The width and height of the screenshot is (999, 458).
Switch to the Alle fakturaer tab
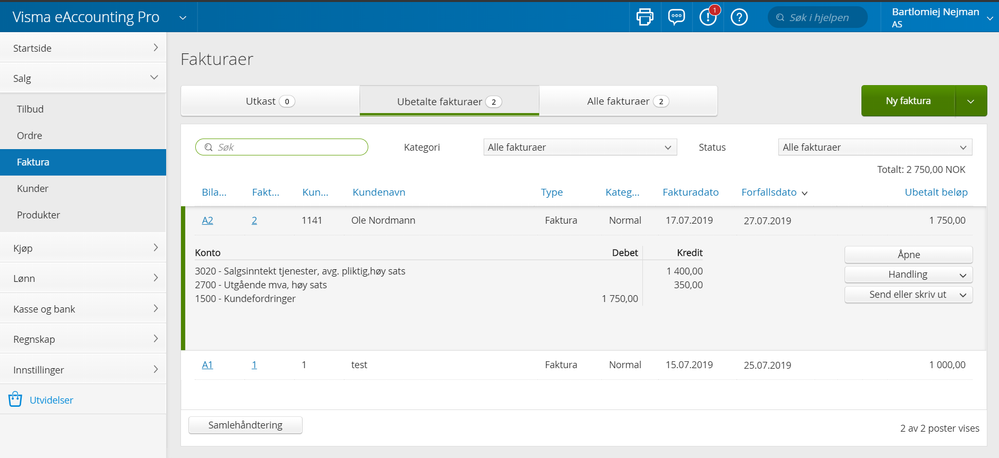tap(628, 101)
